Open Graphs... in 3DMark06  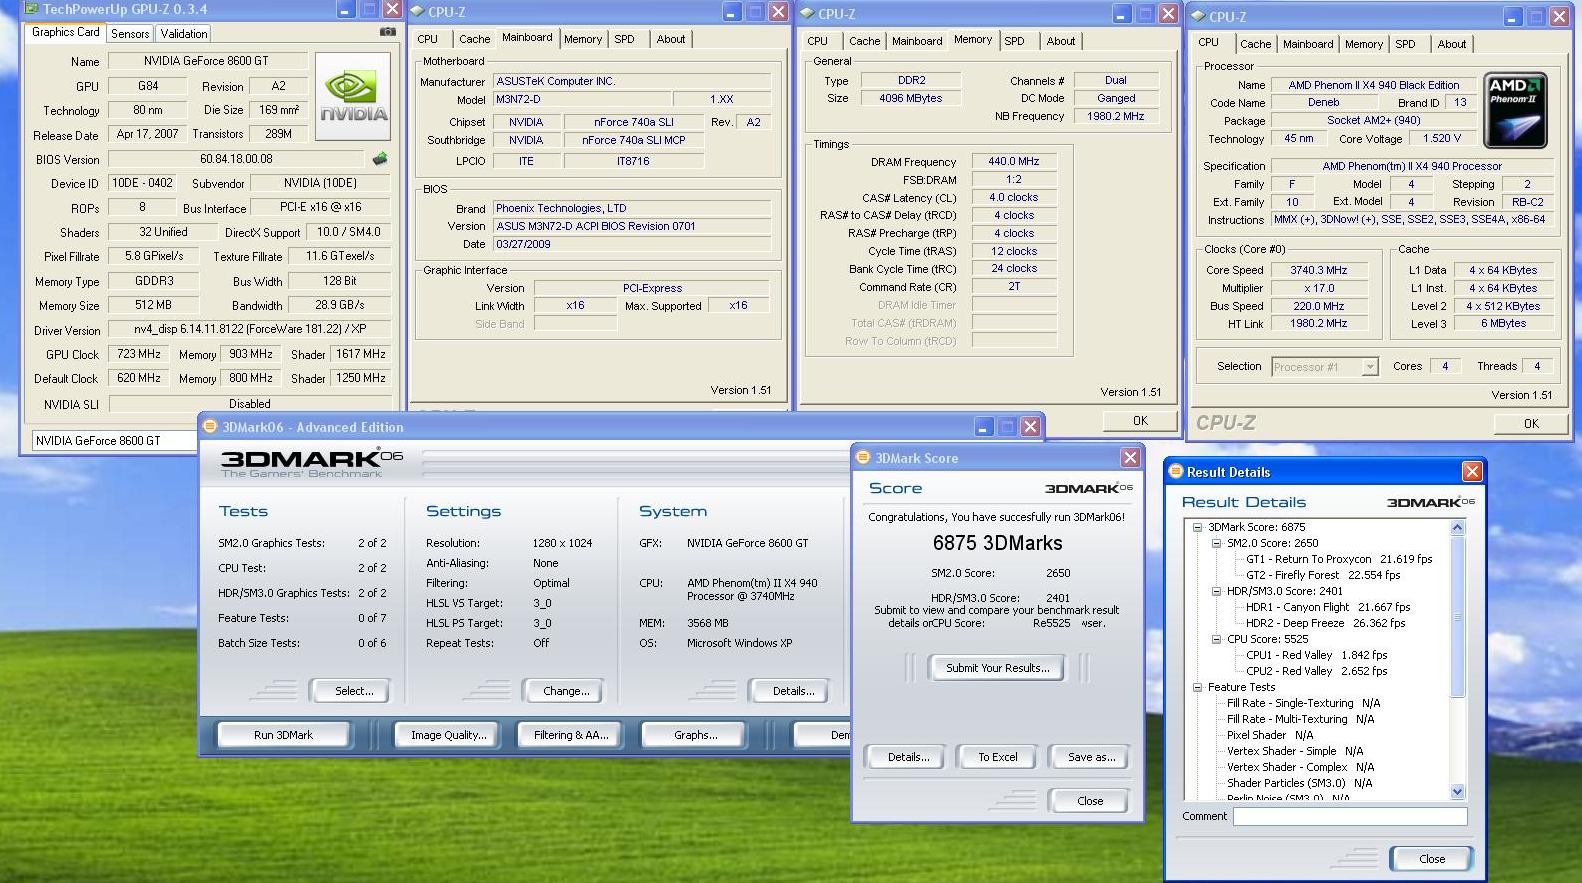click(695, 735)
